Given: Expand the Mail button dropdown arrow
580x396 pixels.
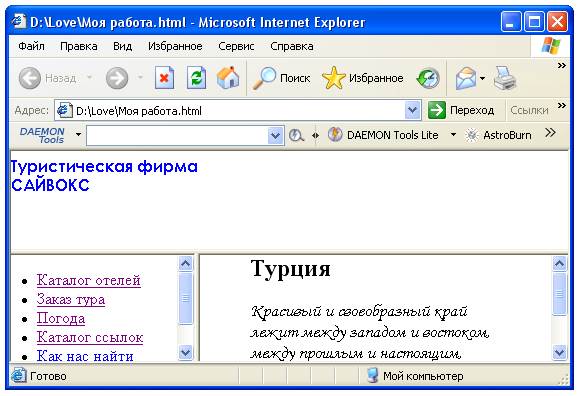Looking at the screenshot, I should [482, 78].
